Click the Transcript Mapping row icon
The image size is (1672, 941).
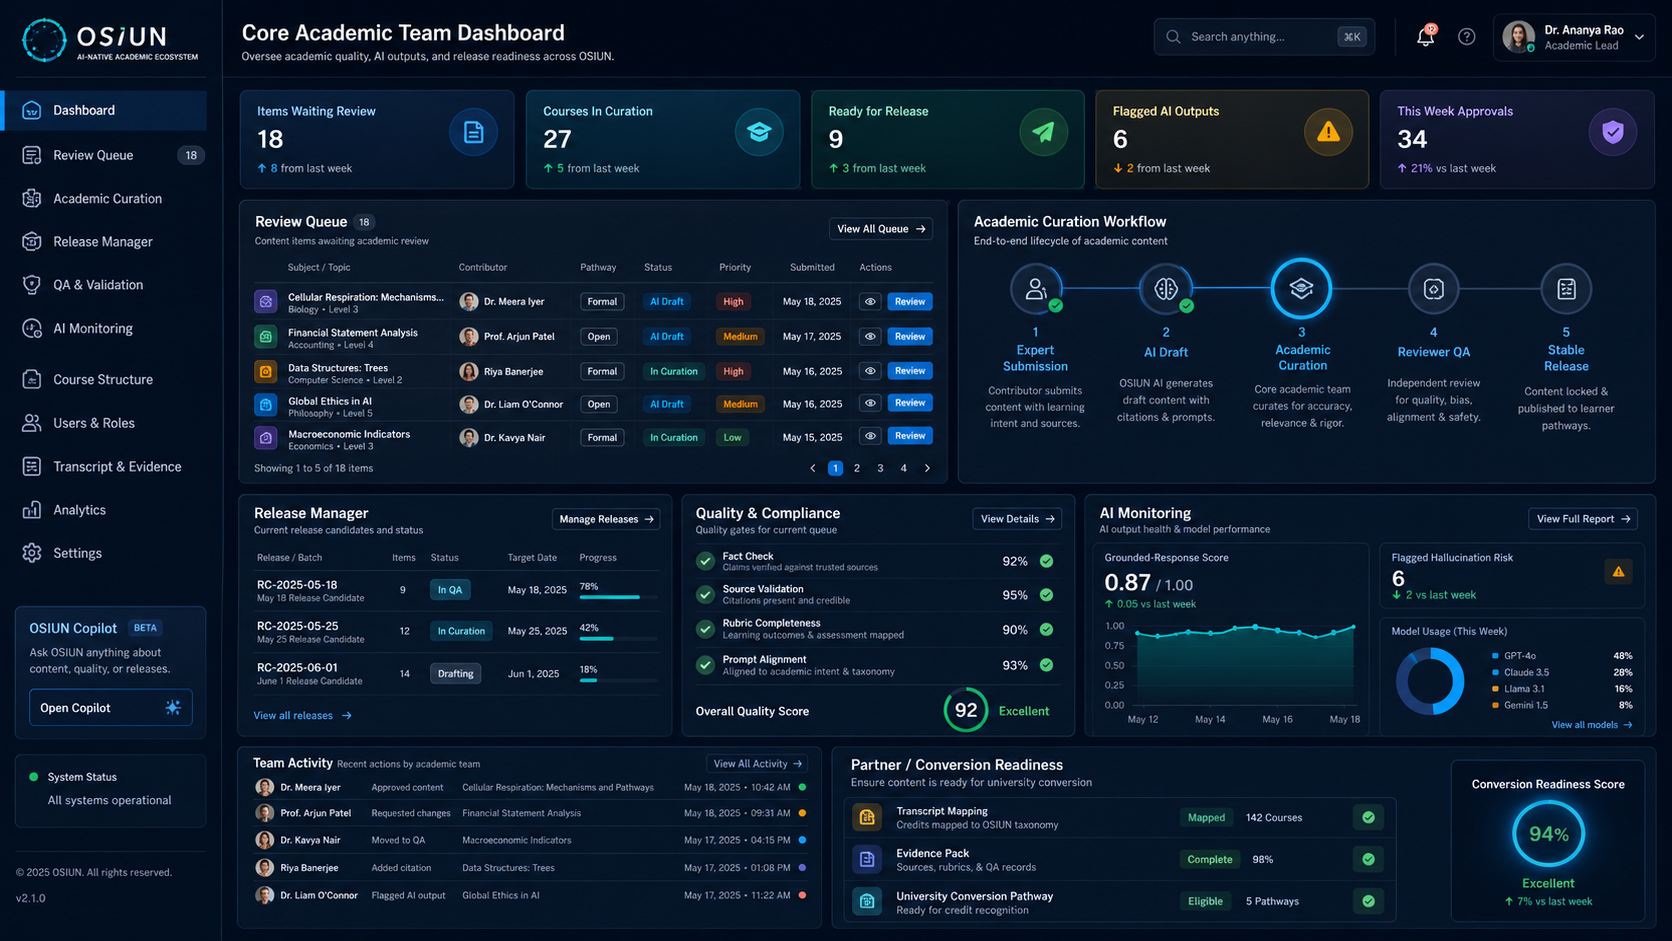click(867, 817)
